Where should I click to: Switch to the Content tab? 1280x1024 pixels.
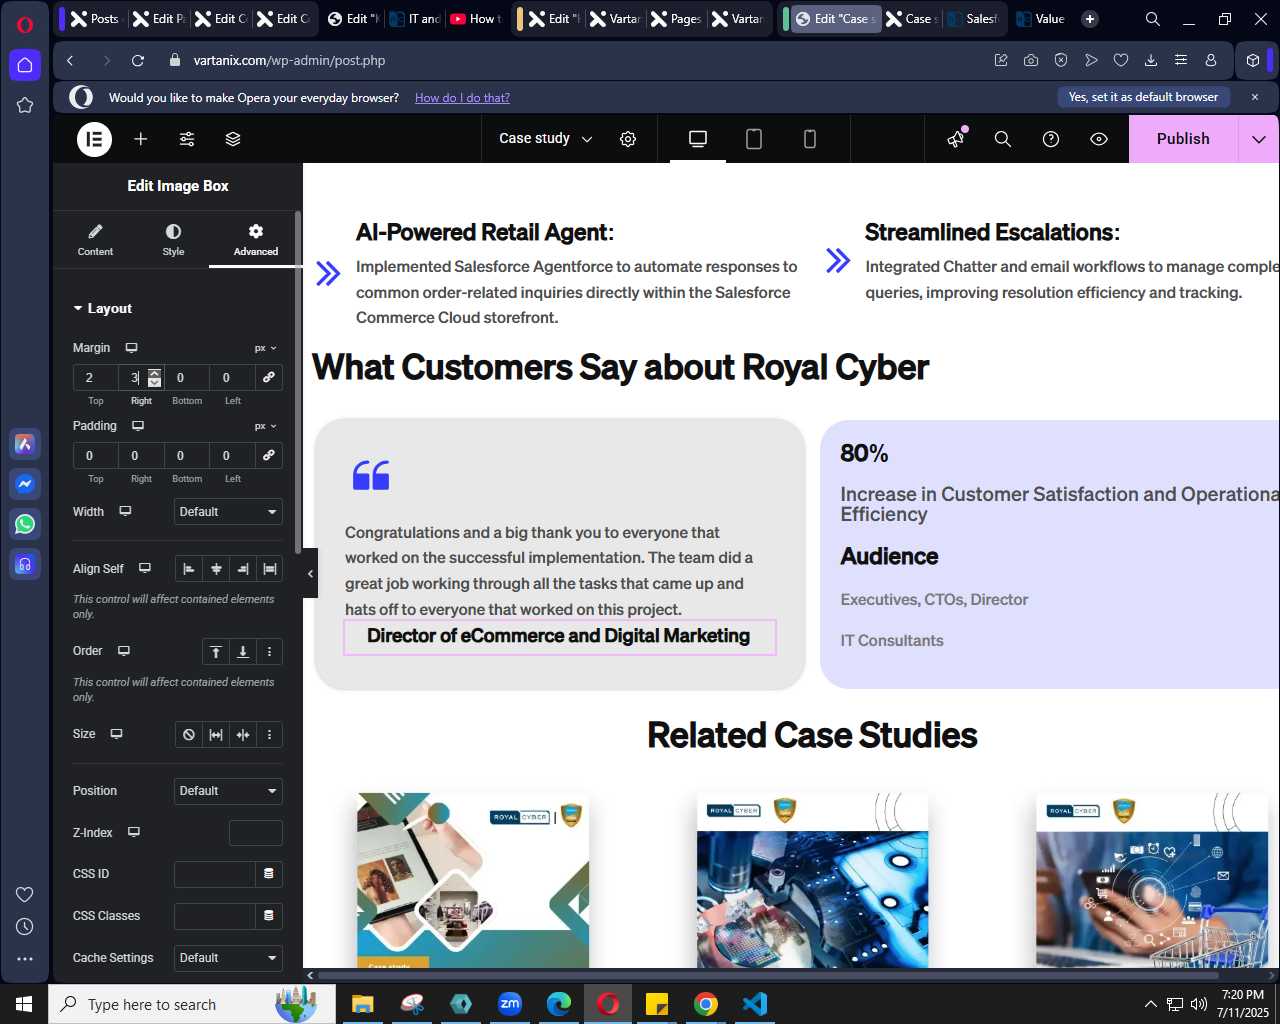pos(95,240)
